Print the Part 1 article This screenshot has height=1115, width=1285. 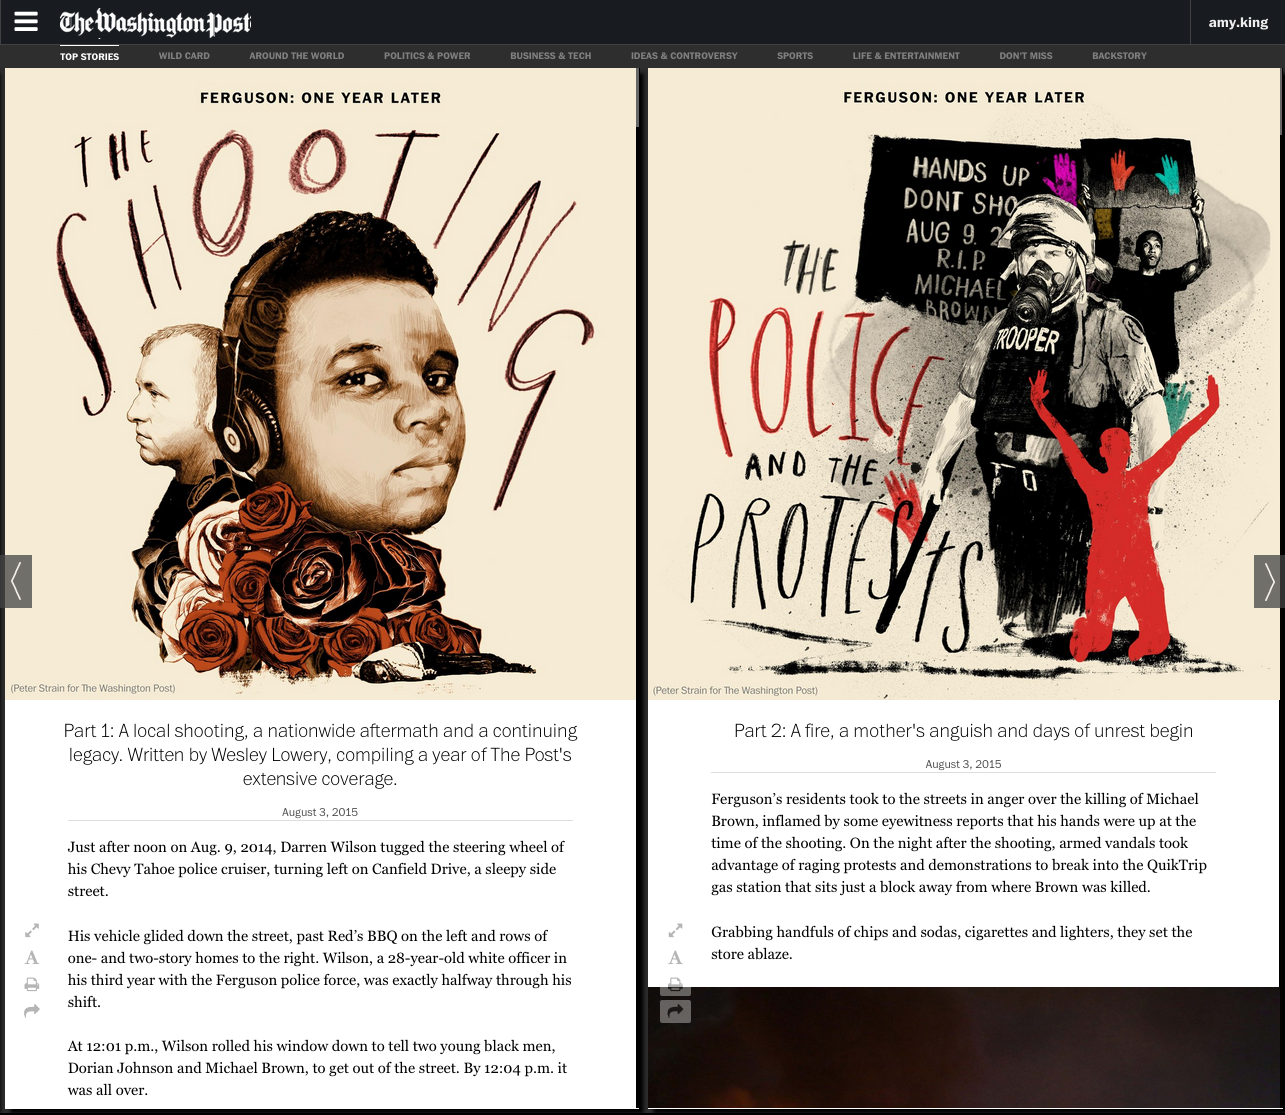(x=32, y=985)
